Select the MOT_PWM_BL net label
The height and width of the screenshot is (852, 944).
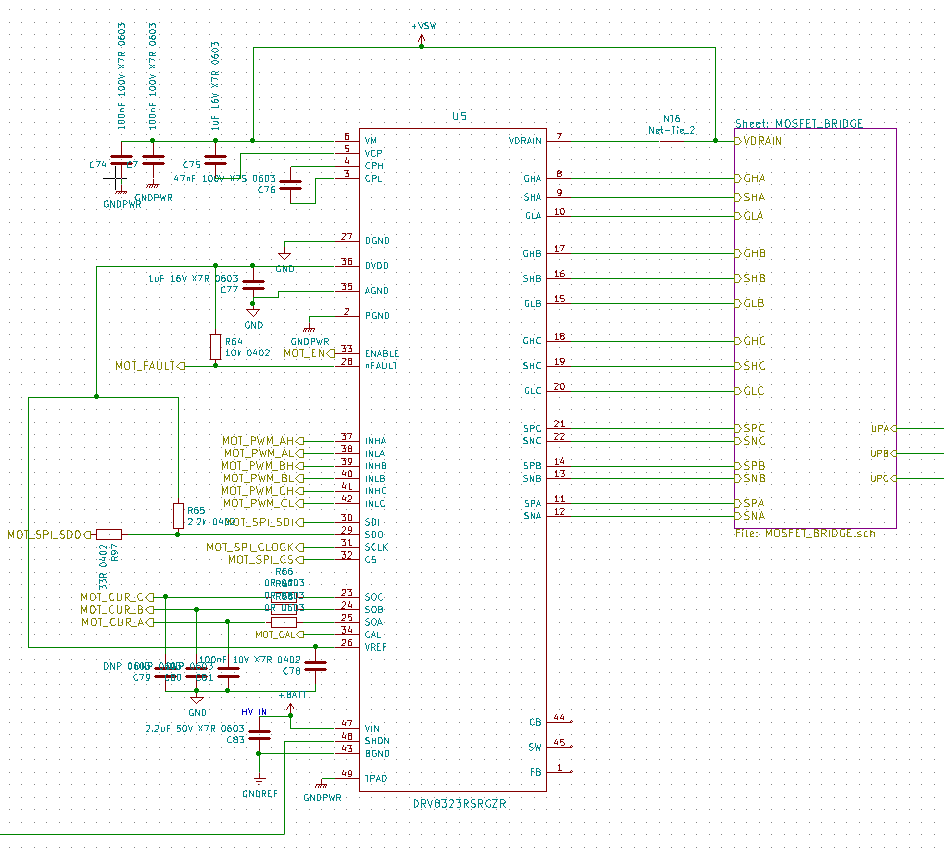pyautogui.click(x=263, y=479)
